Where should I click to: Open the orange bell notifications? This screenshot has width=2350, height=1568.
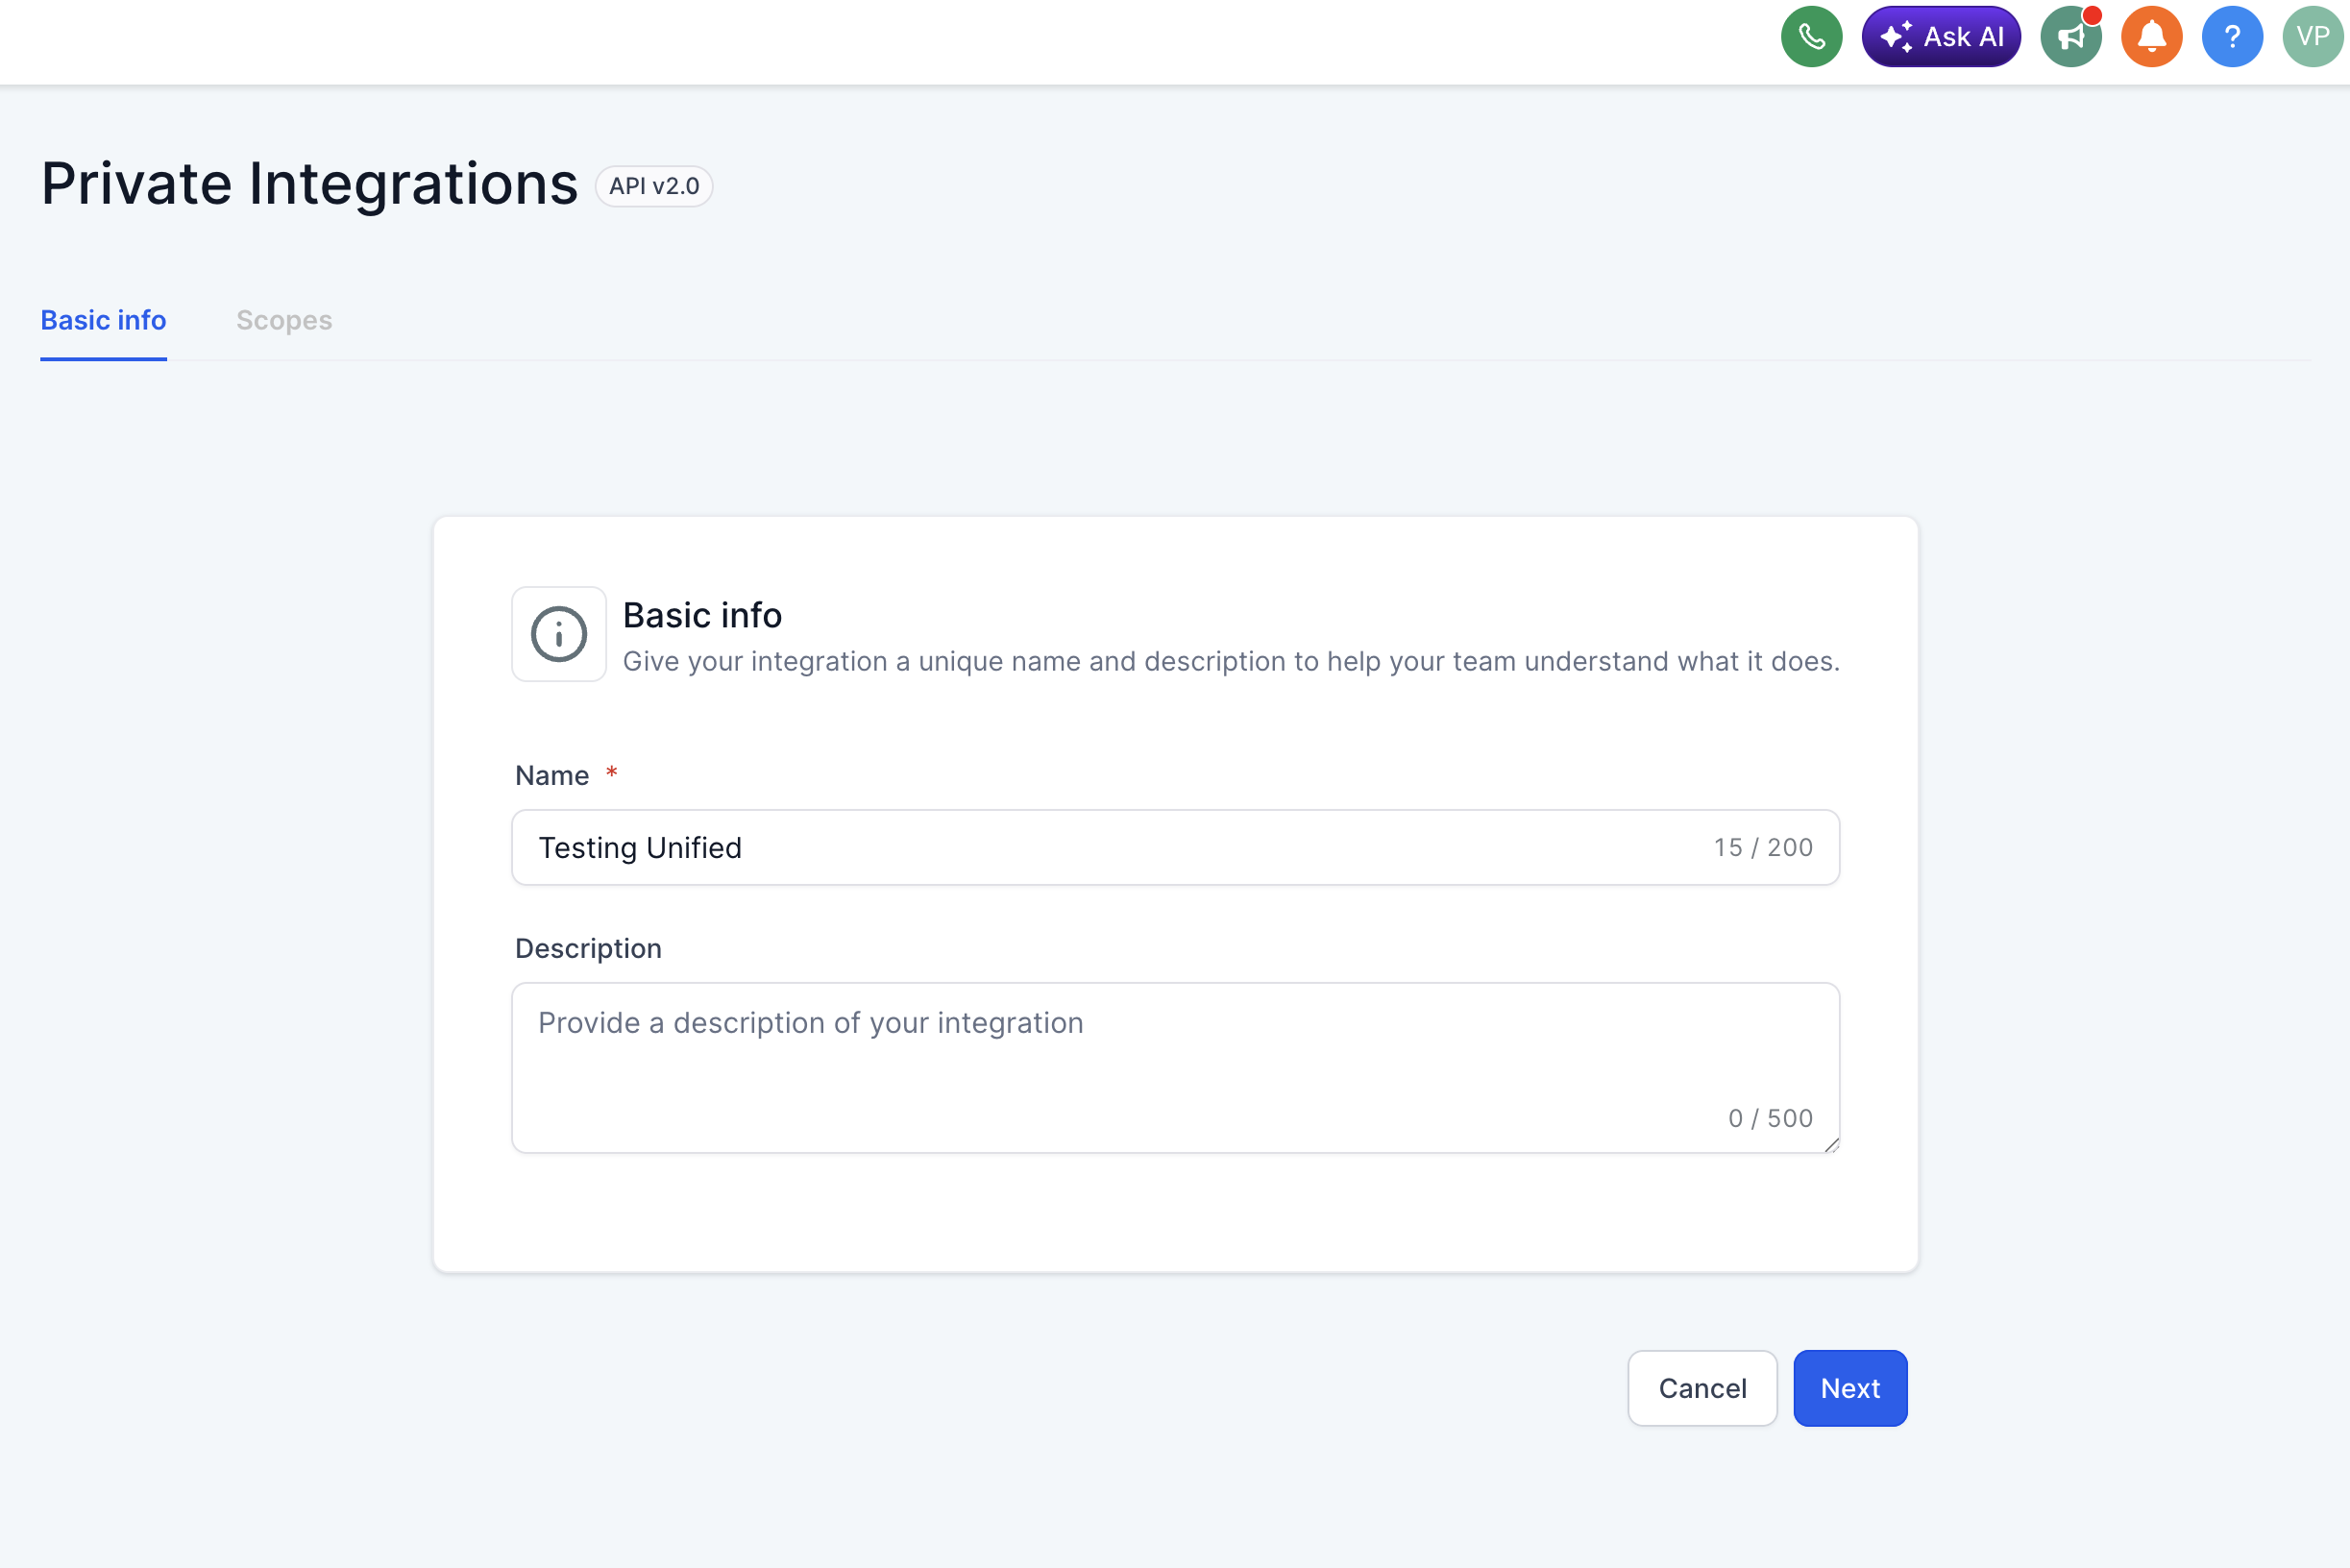click(2151, 37)
